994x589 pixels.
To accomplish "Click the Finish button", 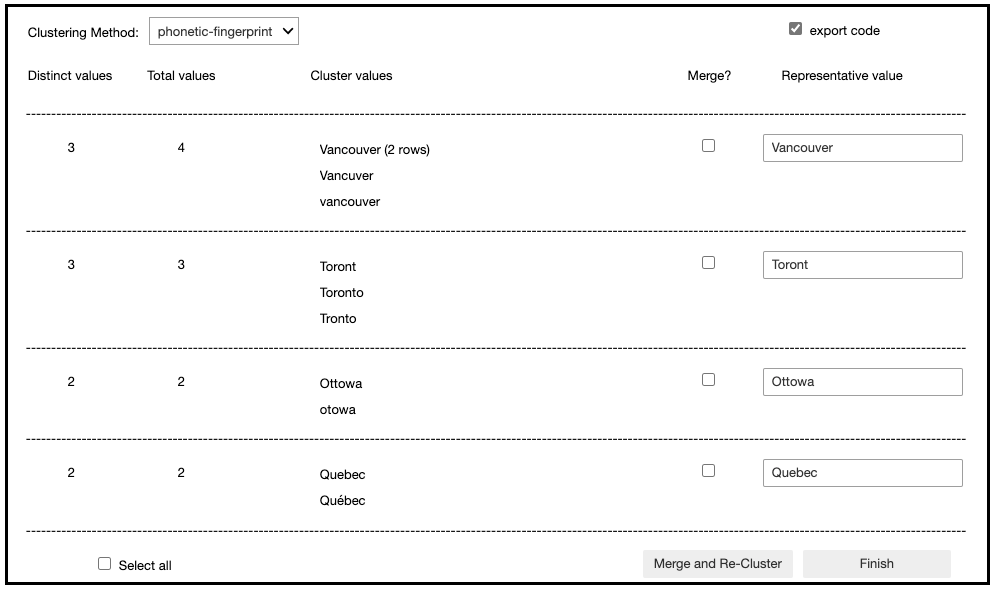I will (877, 564).
